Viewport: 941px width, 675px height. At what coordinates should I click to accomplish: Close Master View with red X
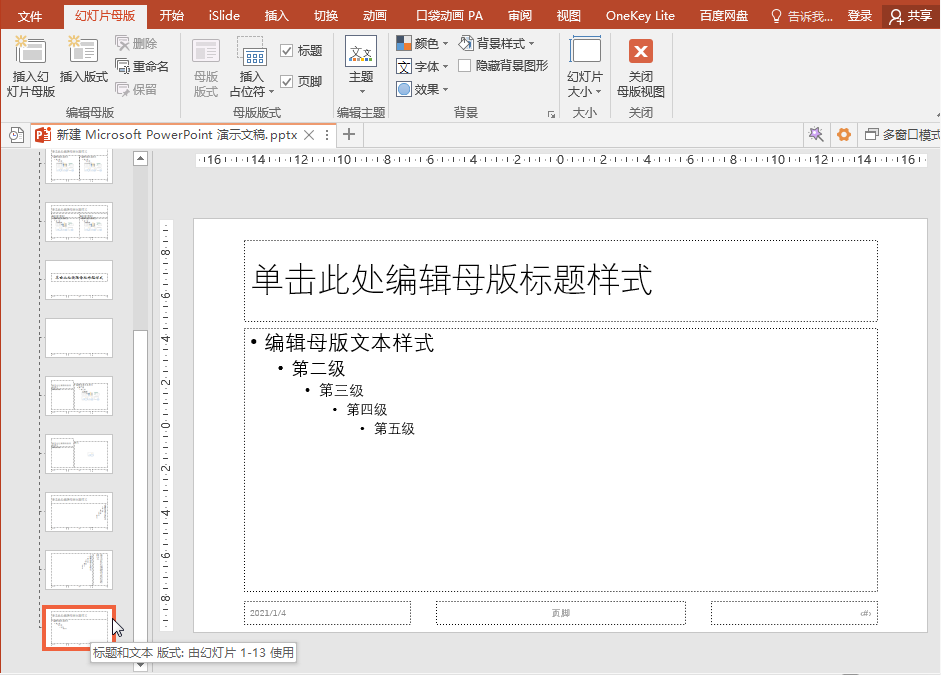(640, 51)
